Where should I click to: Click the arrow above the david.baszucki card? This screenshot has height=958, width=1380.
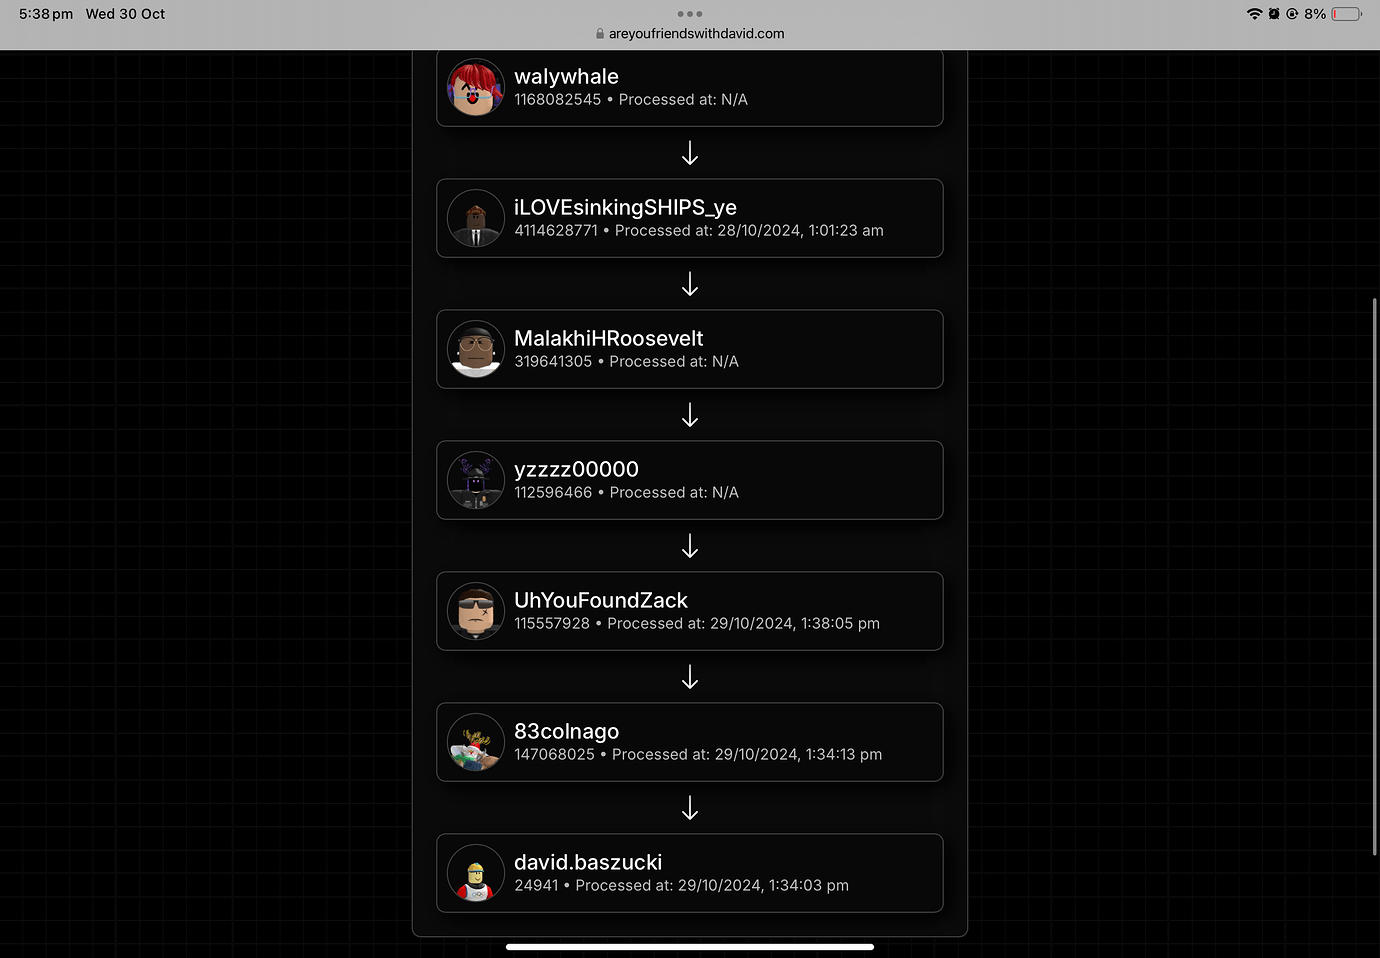690,808
